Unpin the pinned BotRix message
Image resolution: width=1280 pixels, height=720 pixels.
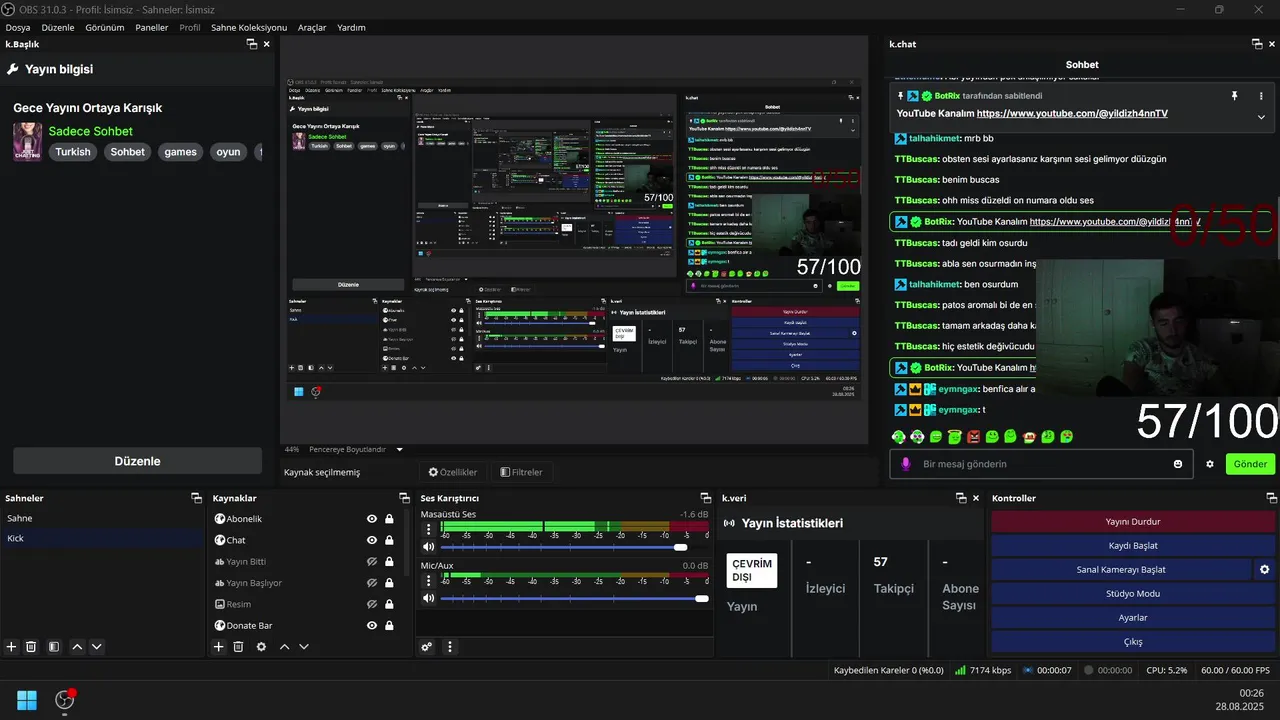[x=1234, y=96]
